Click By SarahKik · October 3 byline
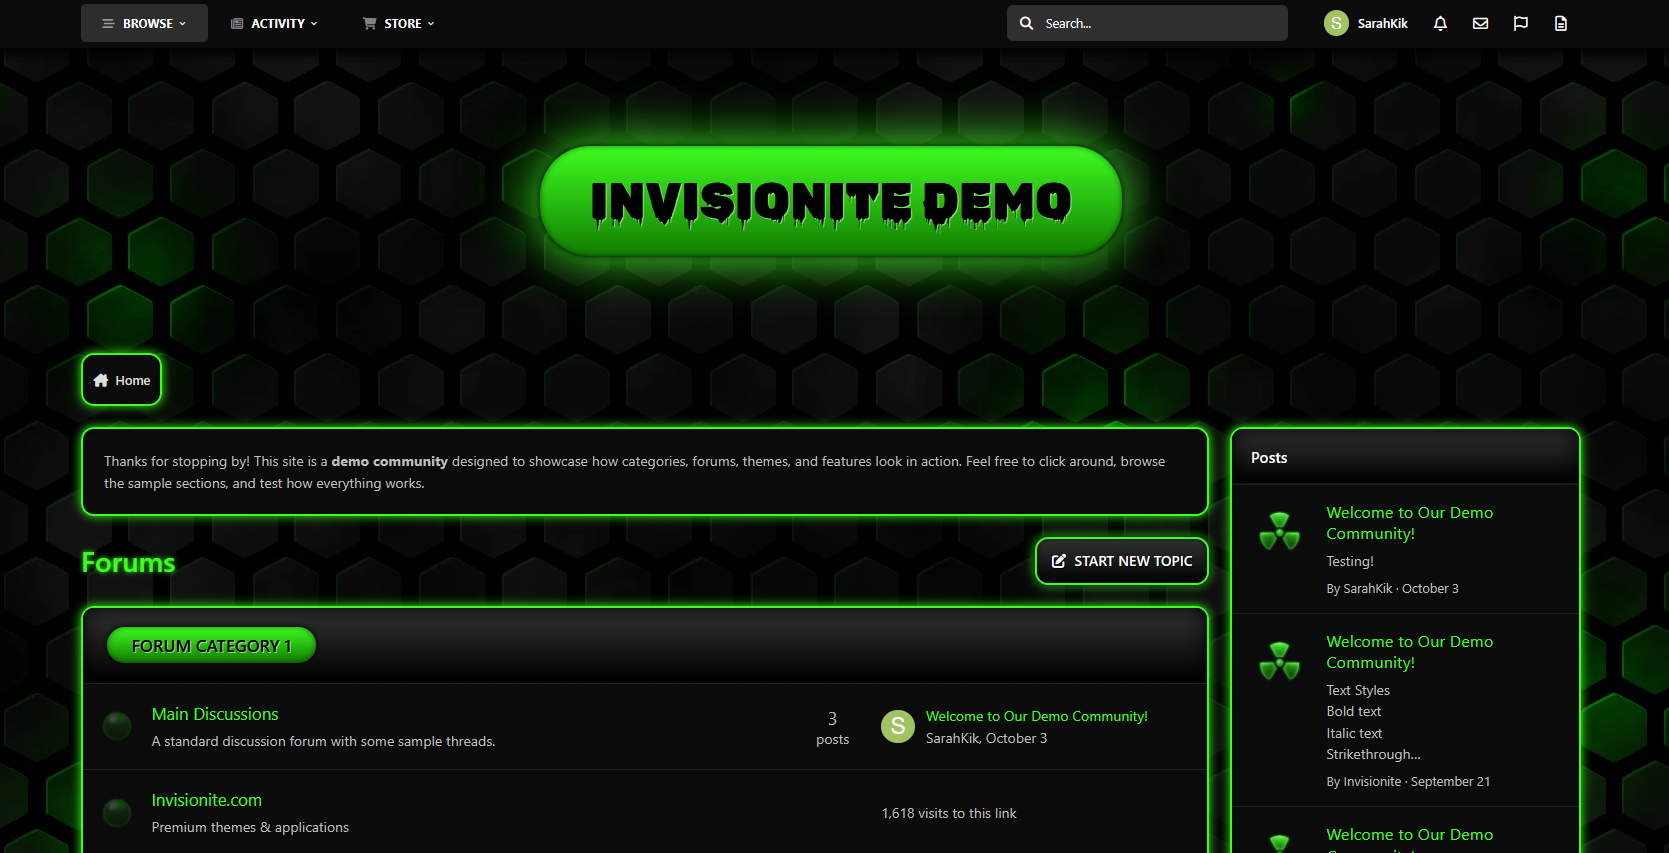 [x=1392, y=588]
